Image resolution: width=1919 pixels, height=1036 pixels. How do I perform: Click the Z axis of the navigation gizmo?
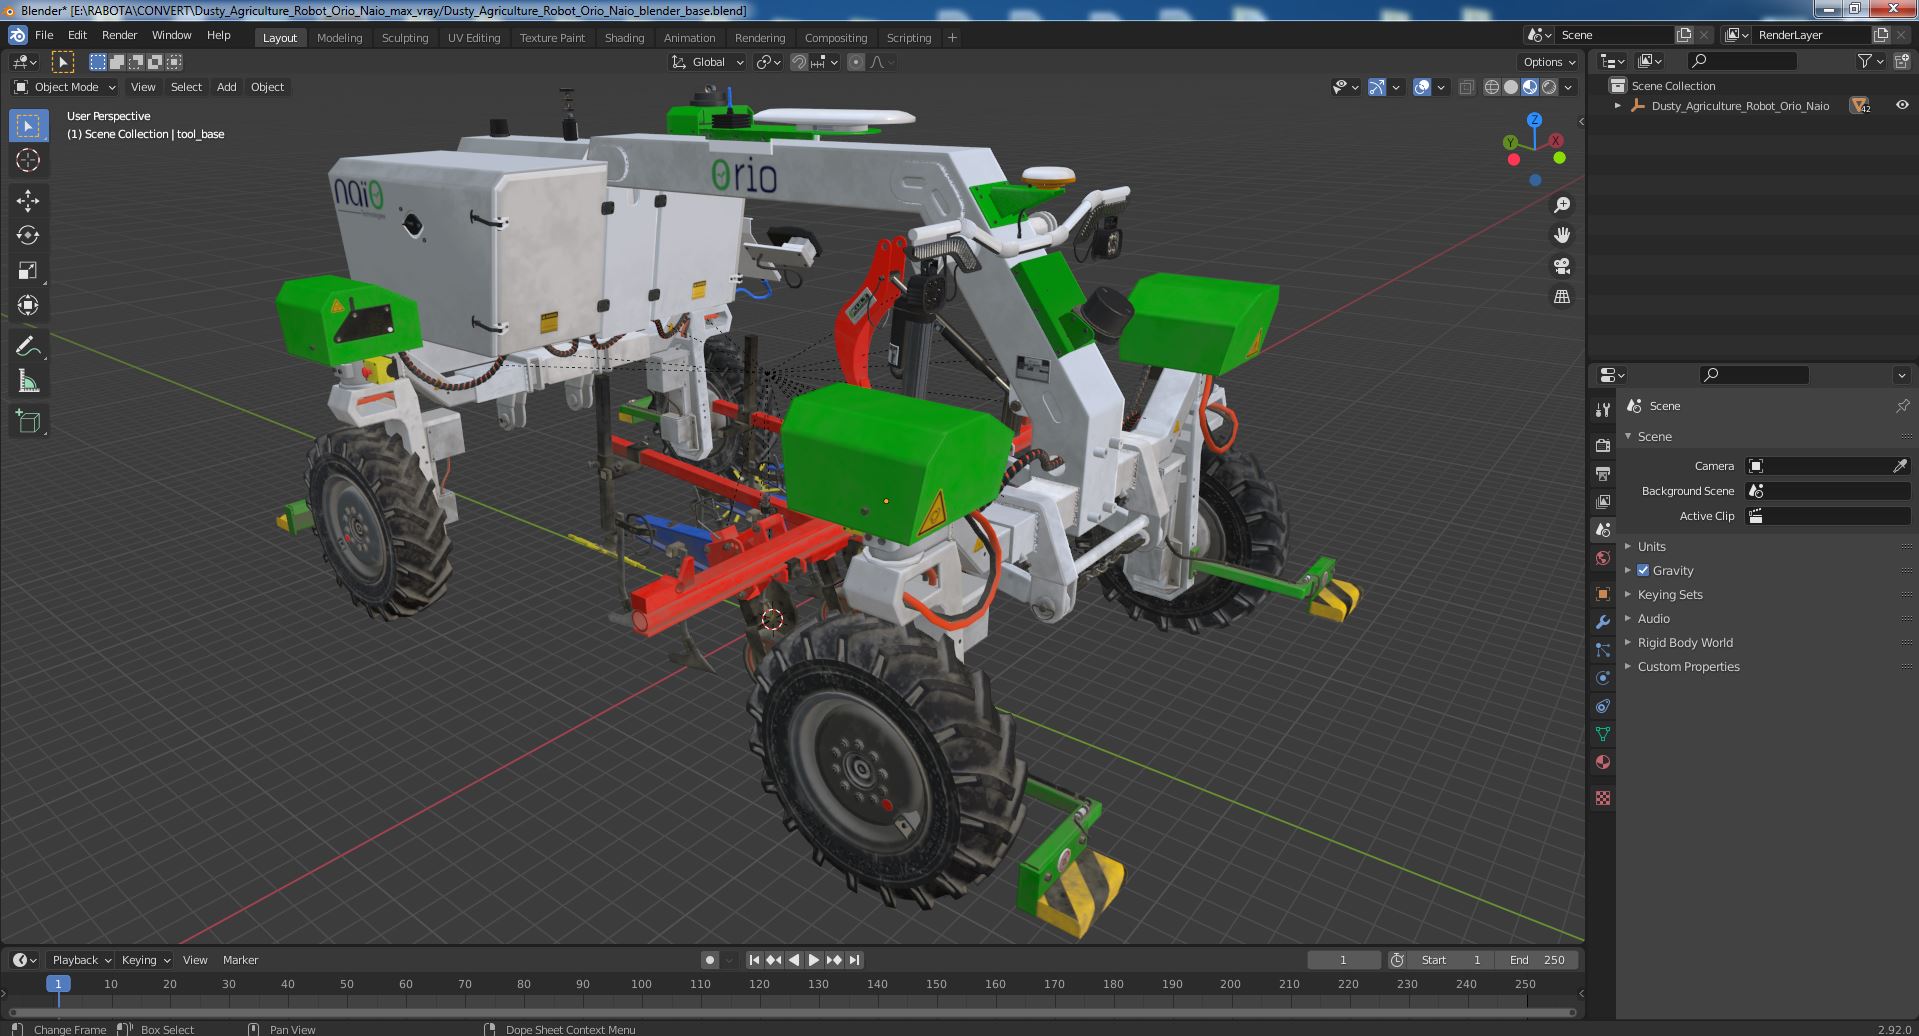click(1535, 120)
